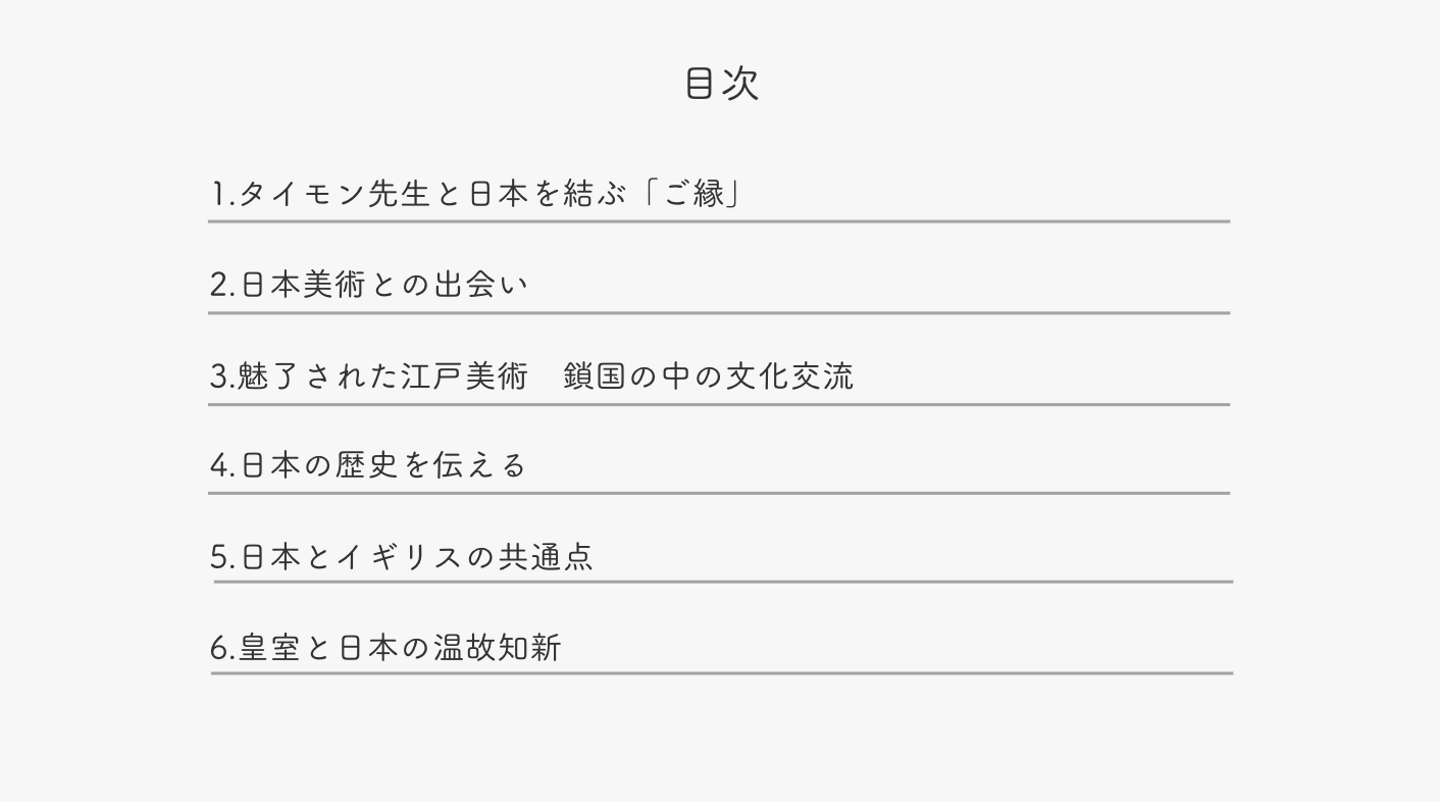Click the separator under the 江戸美術 entry
The image size is (1440, 802).
pyautogui.click(x=719, y=405)
